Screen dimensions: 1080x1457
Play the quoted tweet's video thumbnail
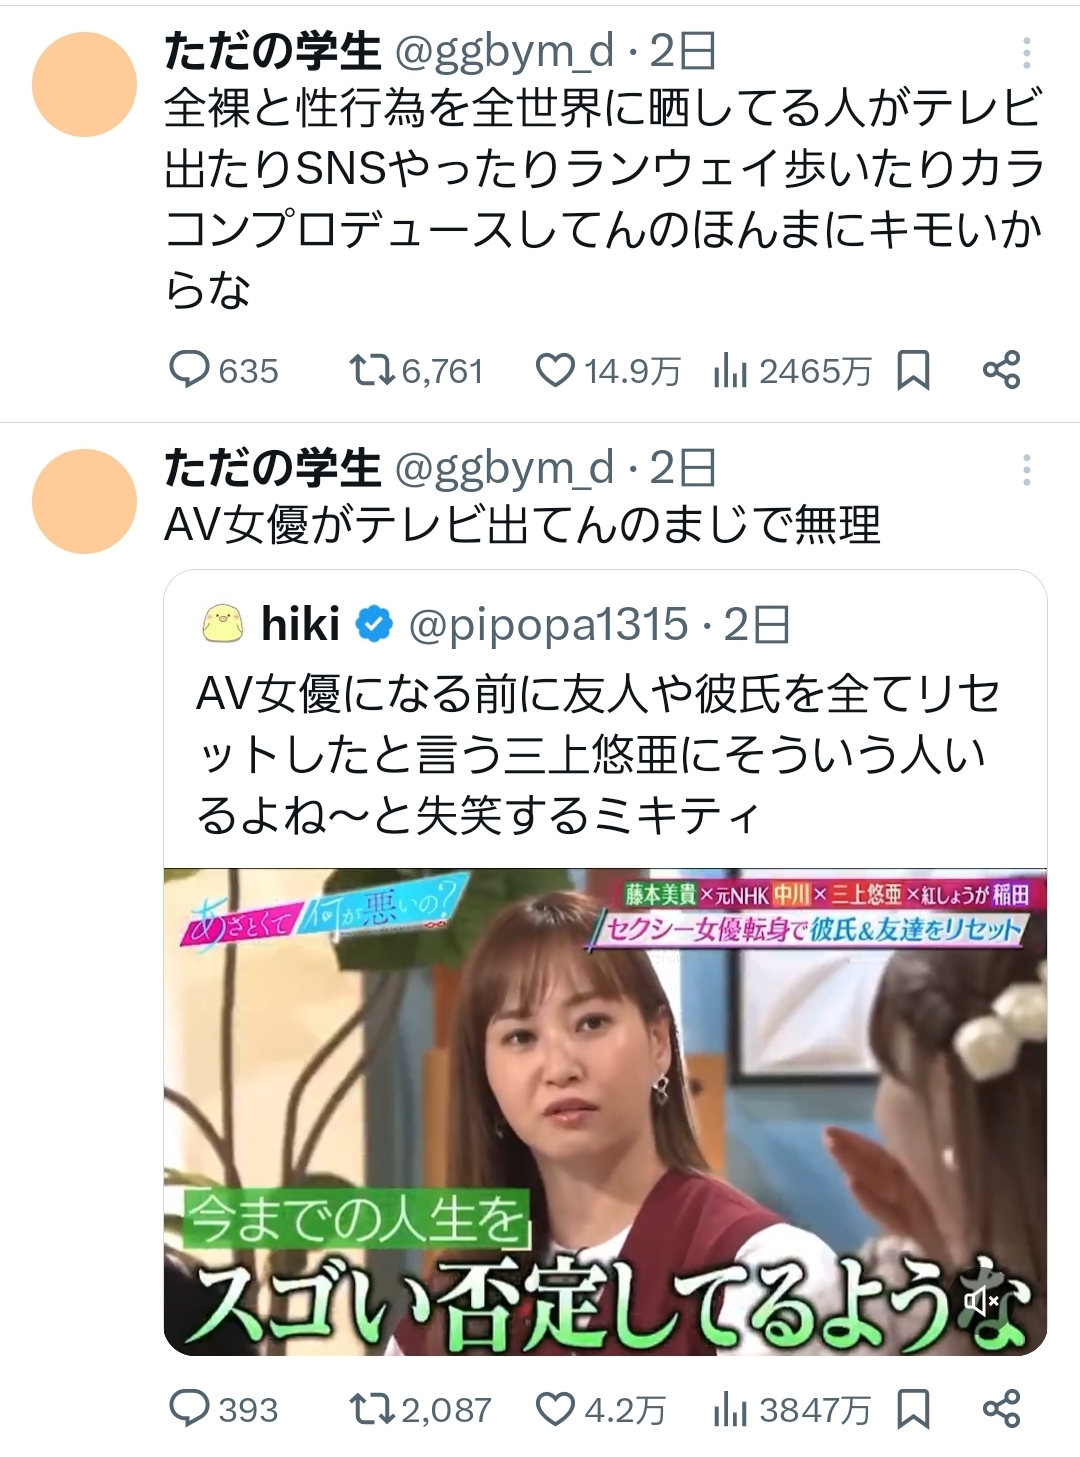coord(605,1111)
